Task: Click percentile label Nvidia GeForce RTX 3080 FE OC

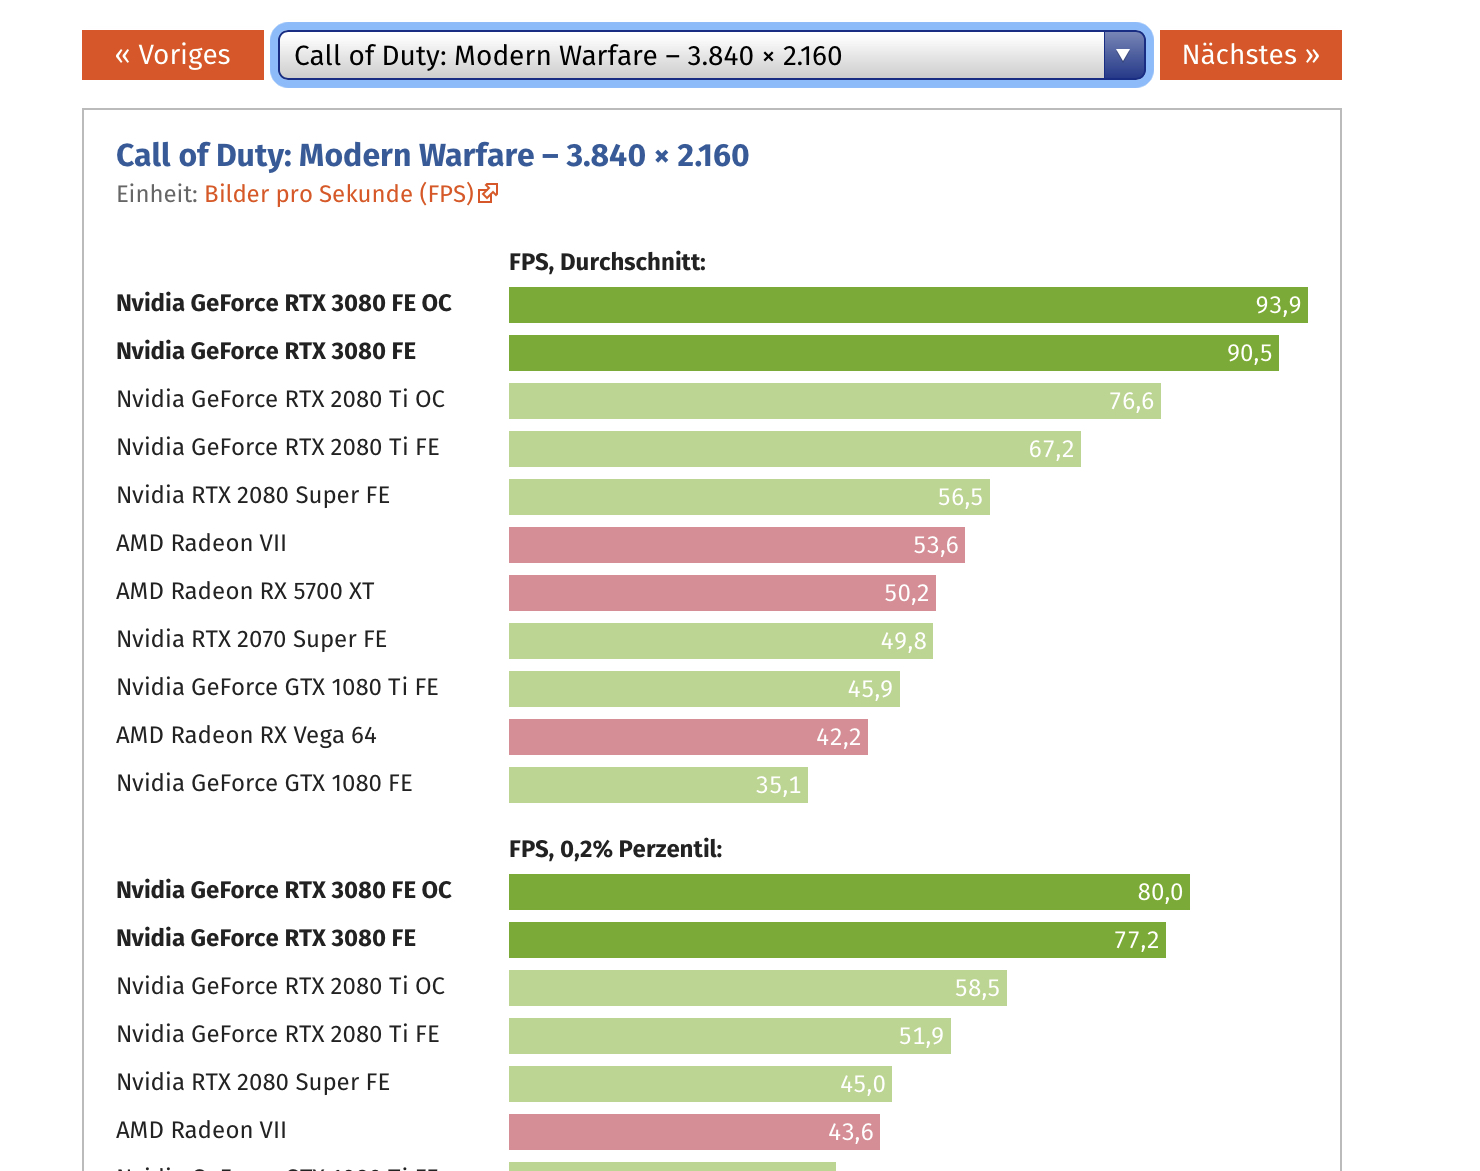Action: pos(284,891)
